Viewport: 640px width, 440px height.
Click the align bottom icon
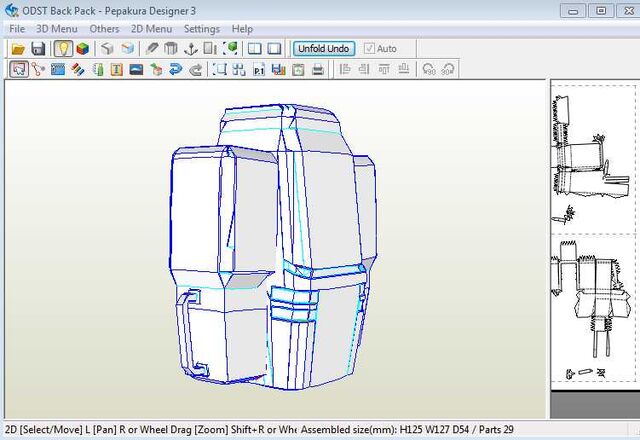[404, 69]
